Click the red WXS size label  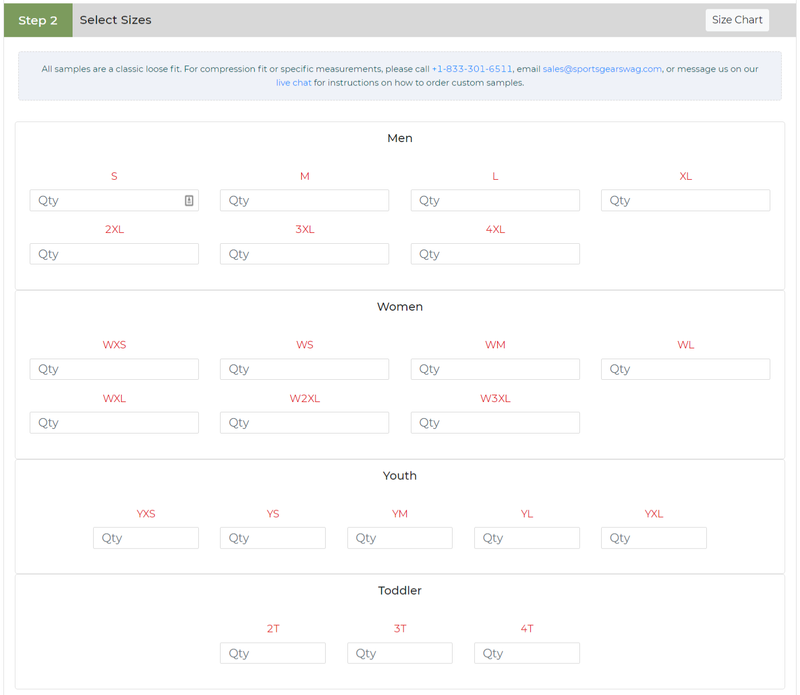pyautogui.click(x=114, y=345)
